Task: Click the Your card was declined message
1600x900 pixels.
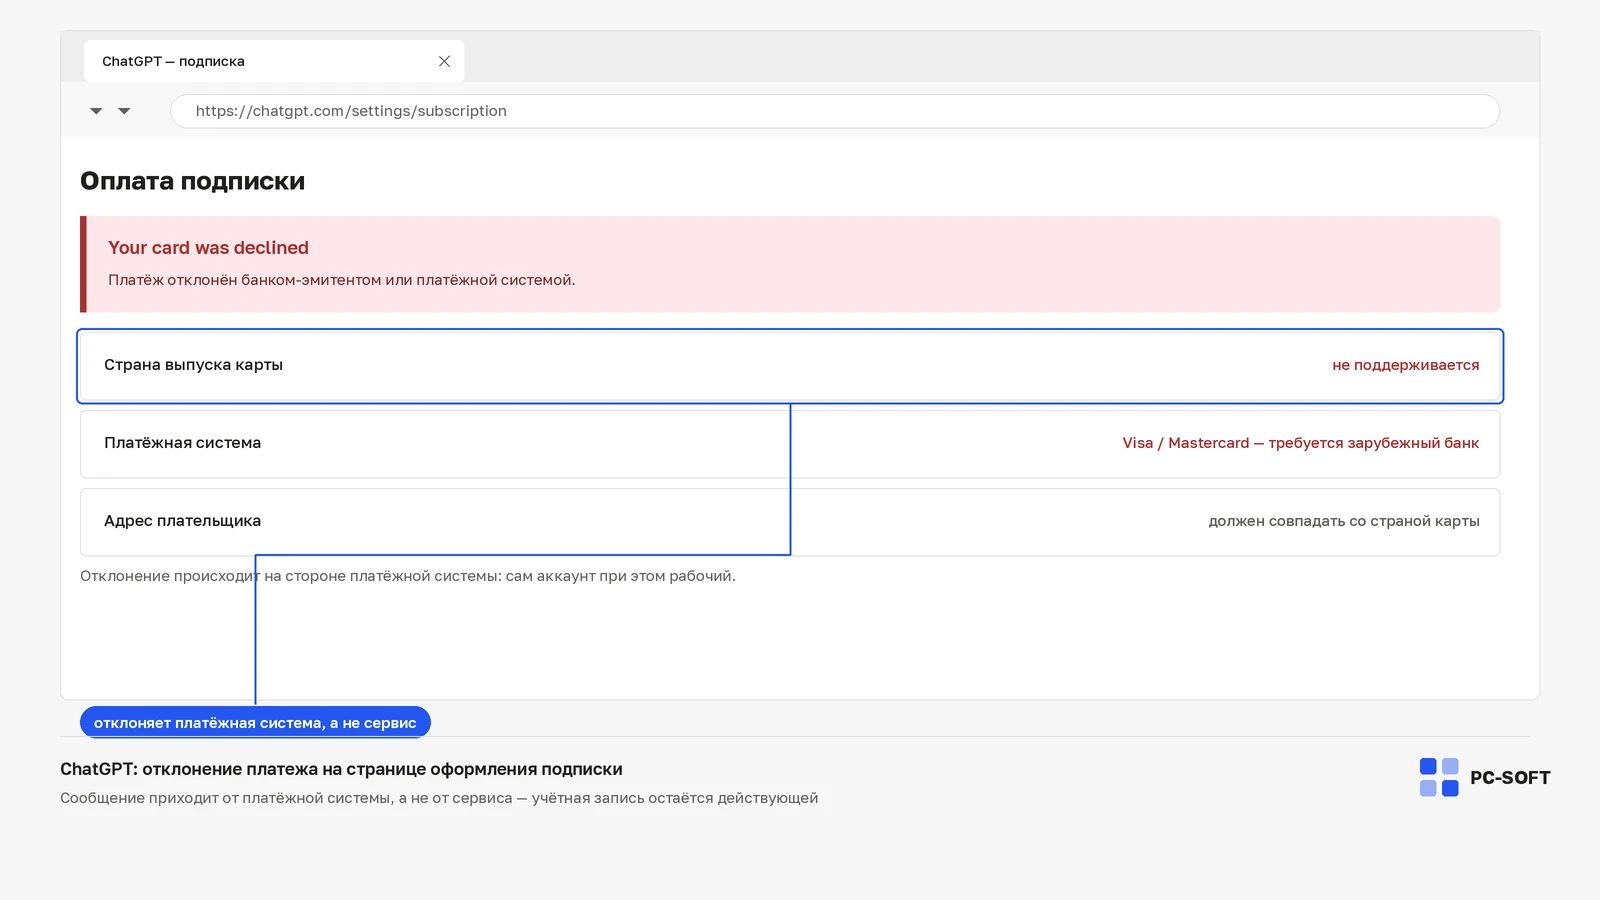Action: [x=208, y=248]
